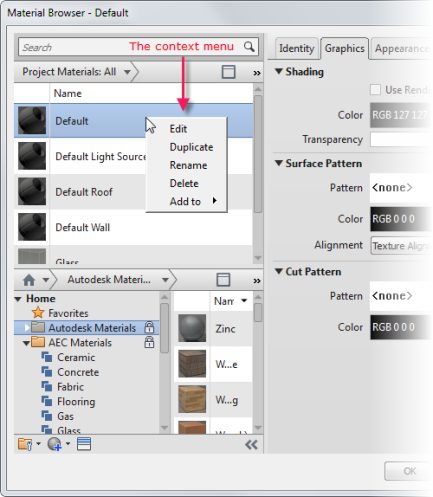
Task: Select the Zinc material thumbnail
Action: point(192,328)
